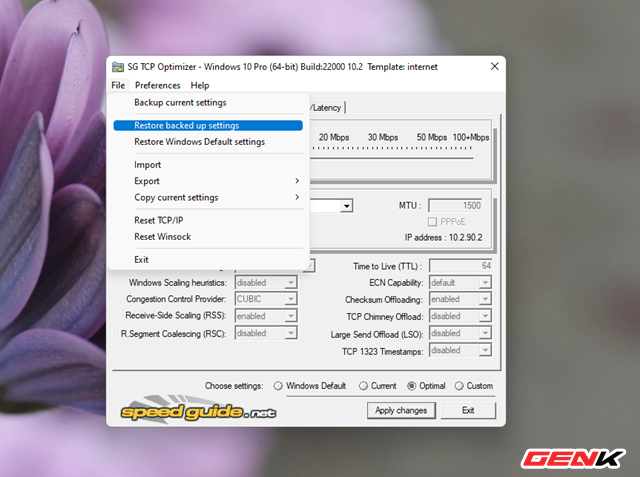
Task: Open the File menu
Action: click(118, 85)
